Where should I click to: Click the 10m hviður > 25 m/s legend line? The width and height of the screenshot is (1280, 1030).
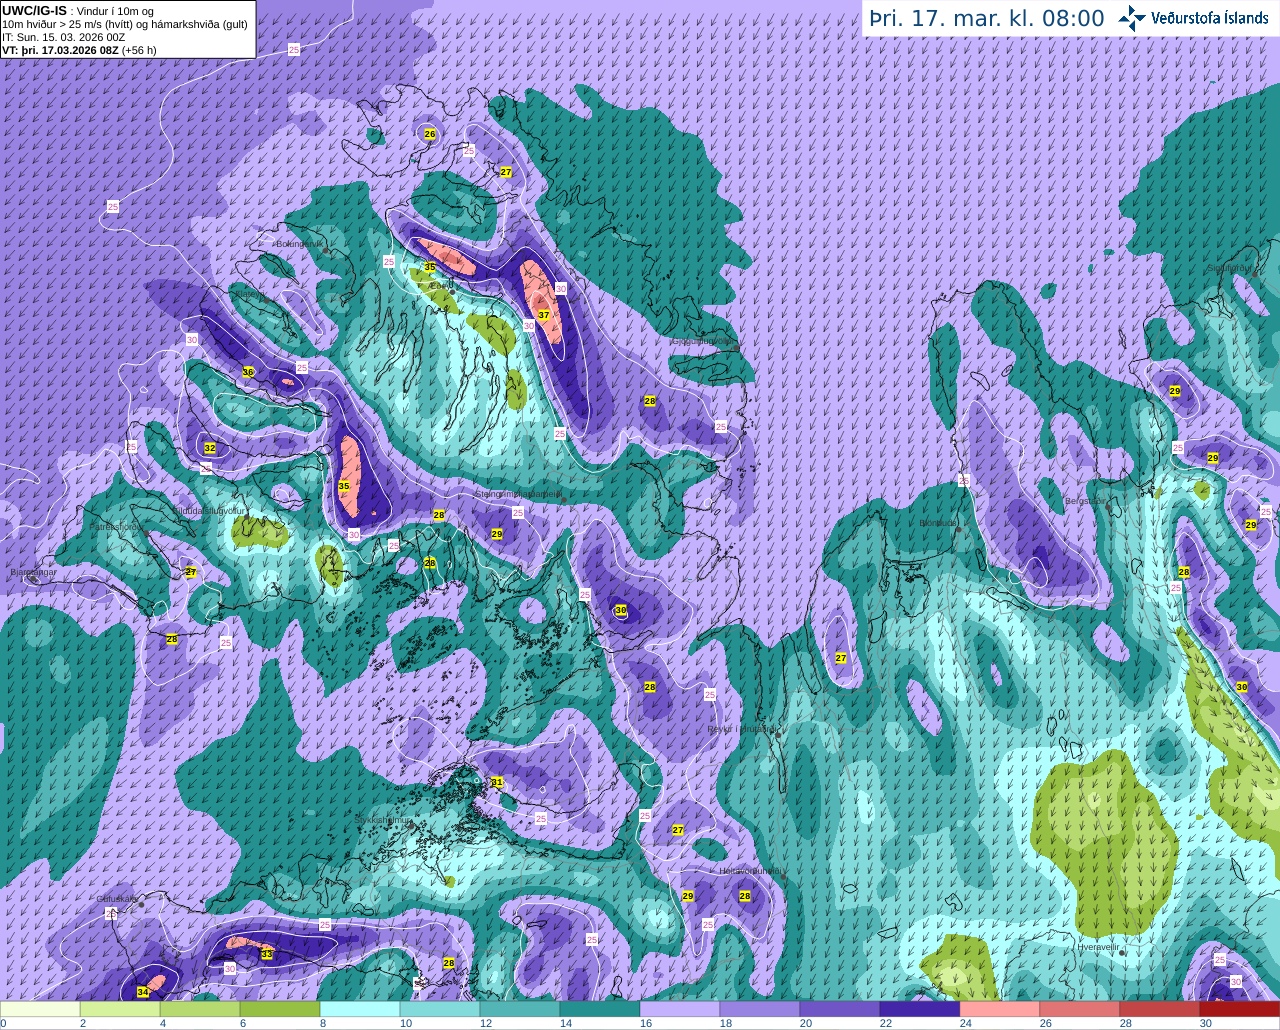tap(125, 24)
